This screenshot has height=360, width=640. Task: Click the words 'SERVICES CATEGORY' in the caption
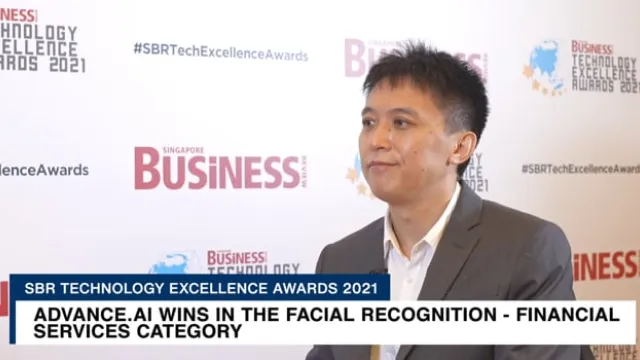138,331
